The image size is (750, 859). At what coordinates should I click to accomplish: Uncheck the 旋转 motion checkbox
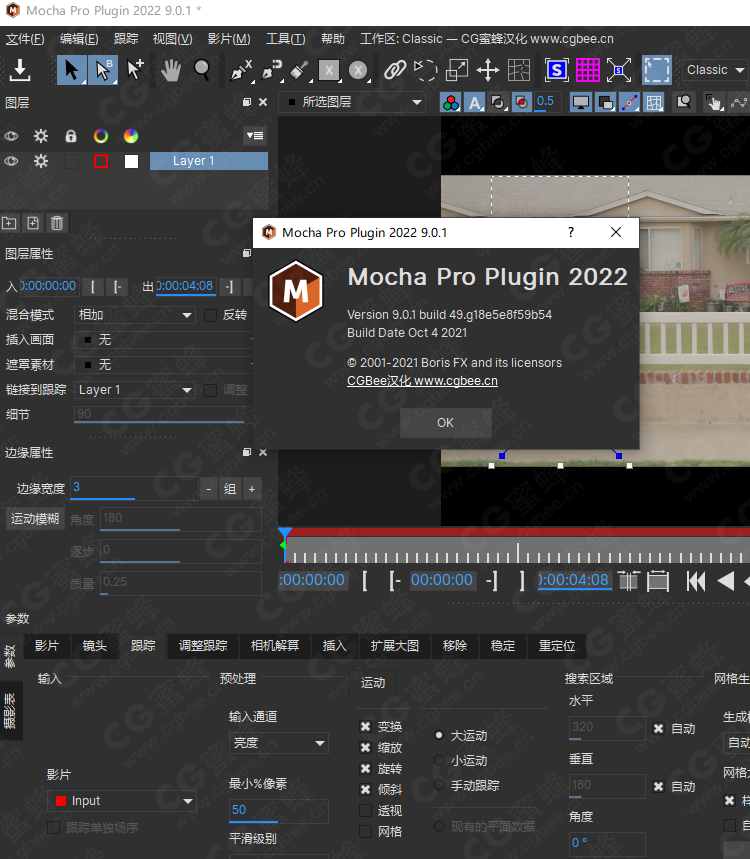[365, 769]
